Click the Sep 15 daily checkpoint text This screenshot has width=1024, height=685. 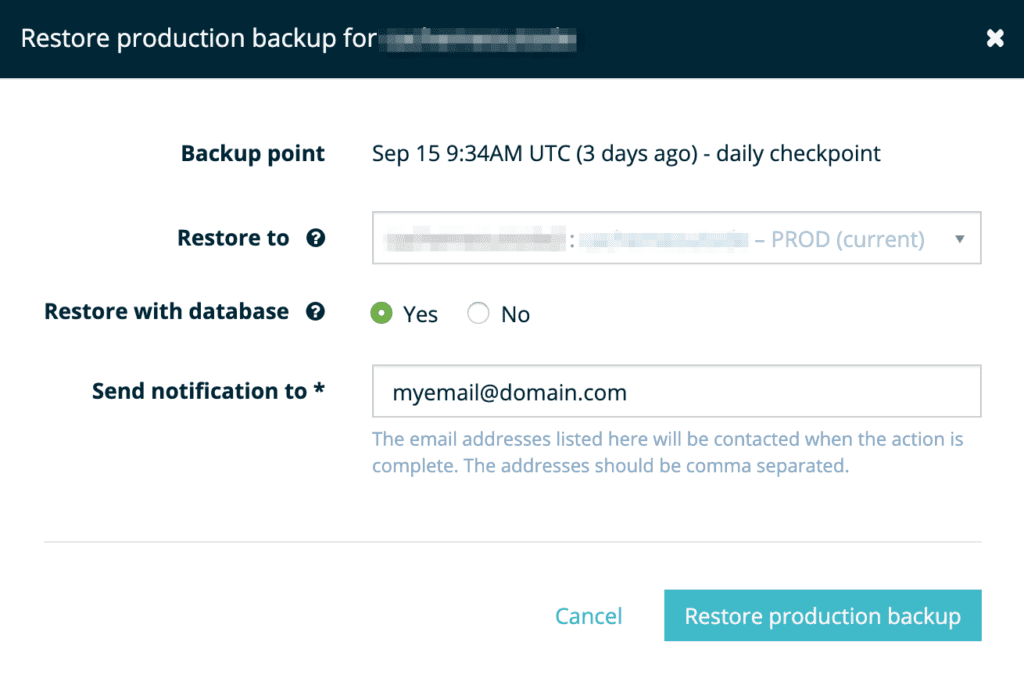626,154
